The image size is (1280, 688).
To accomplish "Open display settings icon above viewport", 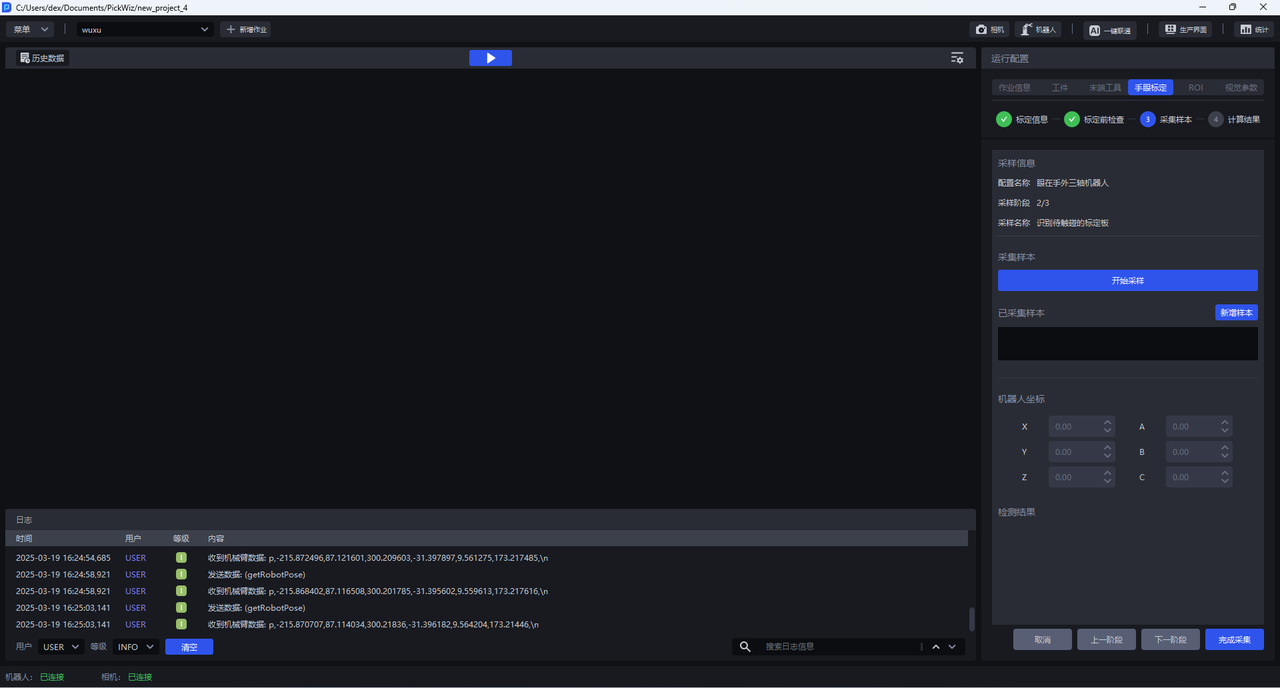I will click(x=957, y=58).
